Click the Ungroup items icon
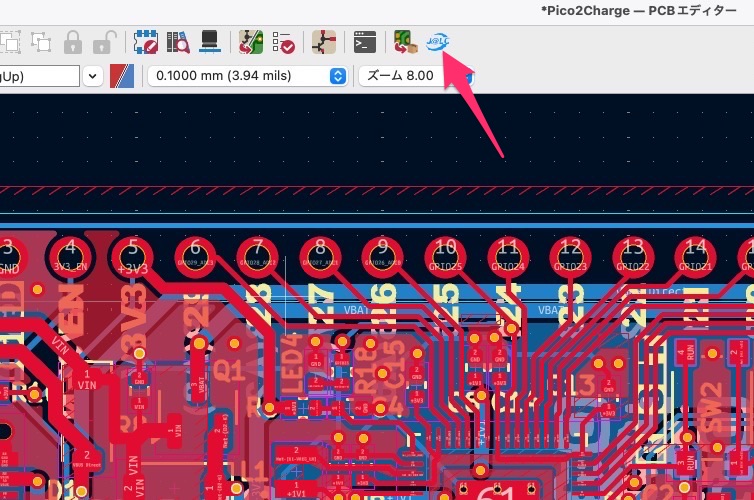This screenshot has height=500, width=754. (41, 42)
